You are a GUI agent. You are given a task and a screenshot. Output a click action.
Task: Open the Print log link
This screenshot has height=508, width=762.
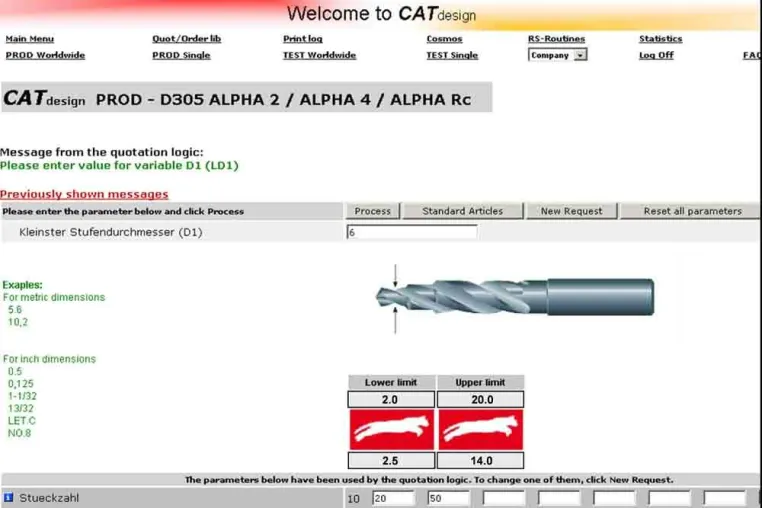(x=303, y=39)
